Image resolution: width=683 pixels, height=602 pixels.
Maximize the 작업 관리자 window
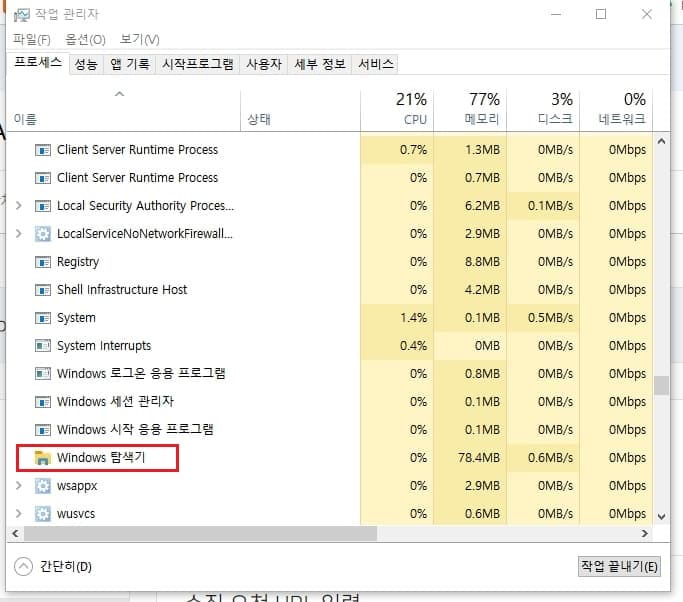(601, 14)
